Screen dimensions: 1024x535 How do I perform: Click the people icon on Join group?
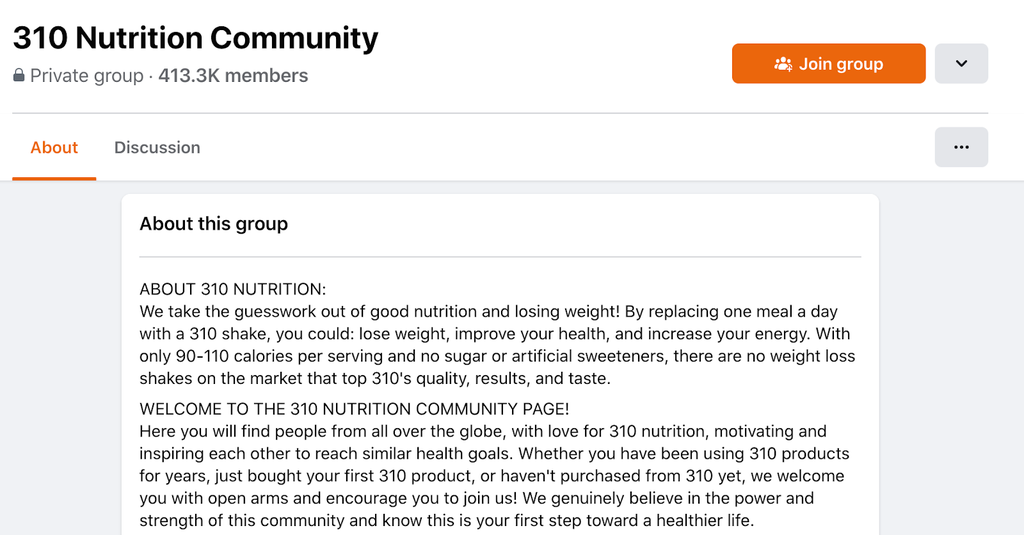[x=783, y=63]
